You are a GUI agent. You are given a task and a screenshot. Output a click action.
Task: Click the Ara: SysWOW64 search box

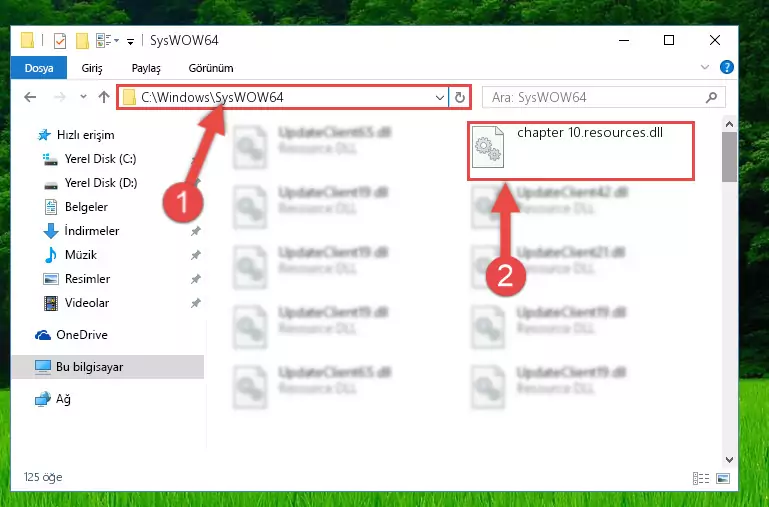pyautogui.click(x=604, y=98)
